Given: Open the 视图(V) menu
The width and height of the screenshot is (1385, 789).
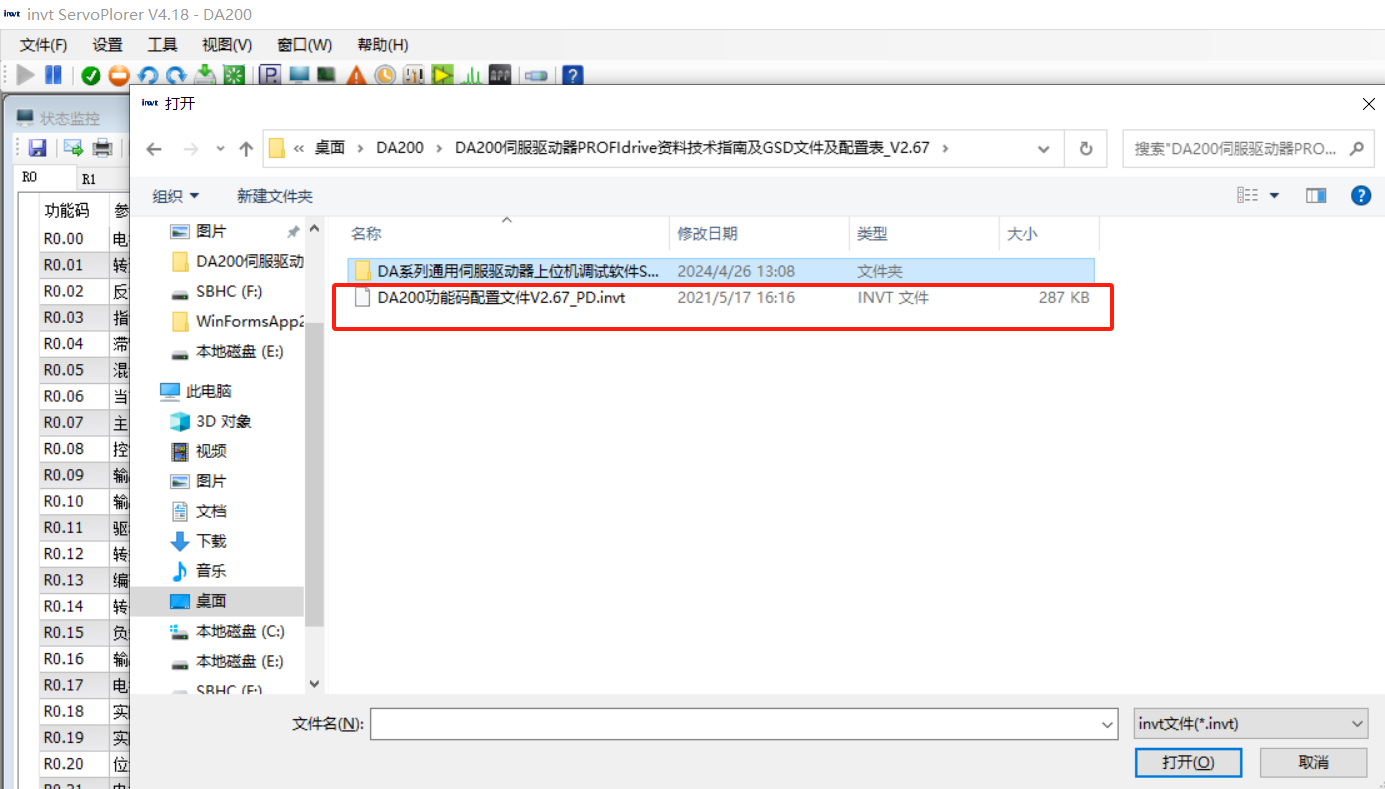Looking at the screenshot, I should [227, 45].
